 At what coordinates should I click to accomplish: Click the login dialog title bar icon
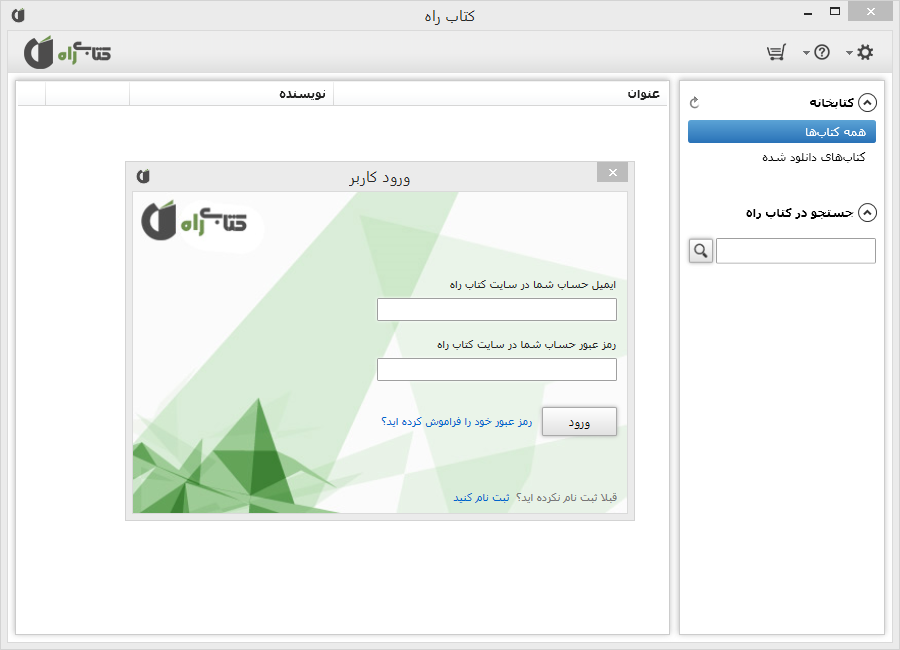[143, 176]
